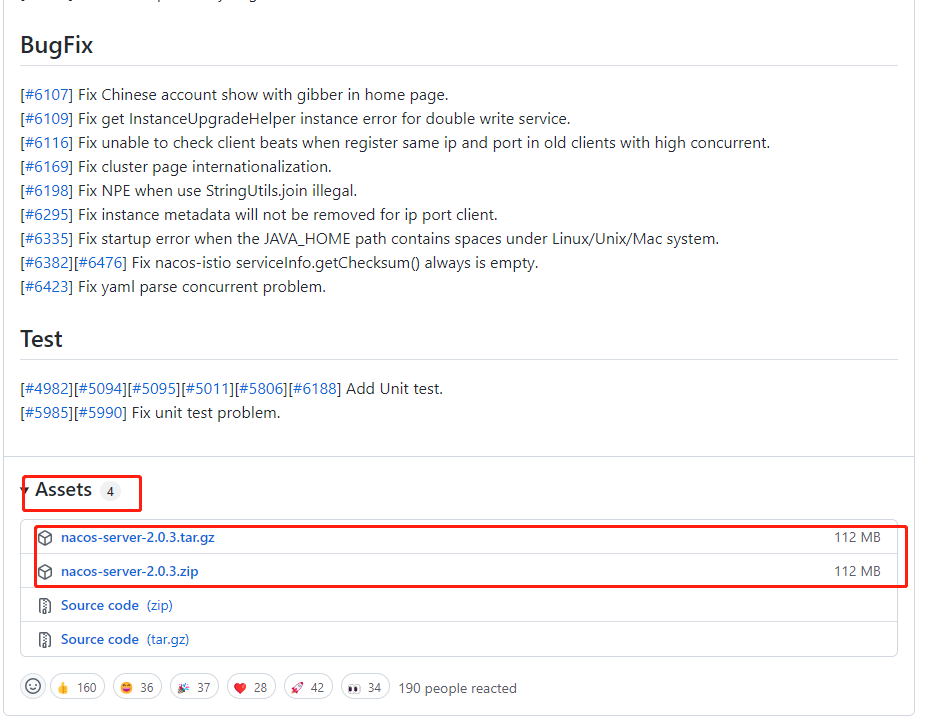Download Source code (zip)
The image size is (937, 724).
117,606
